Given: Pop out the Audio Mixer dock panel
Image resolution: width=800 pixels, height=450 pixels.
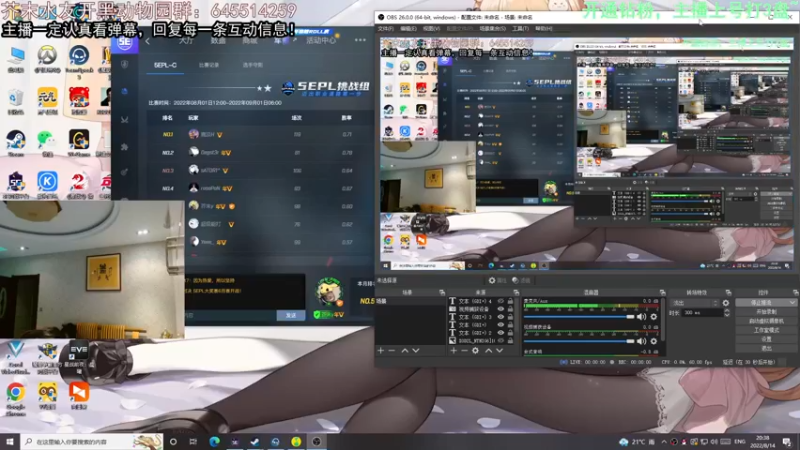Looking at the screenshot, I should tap(662, 292).
